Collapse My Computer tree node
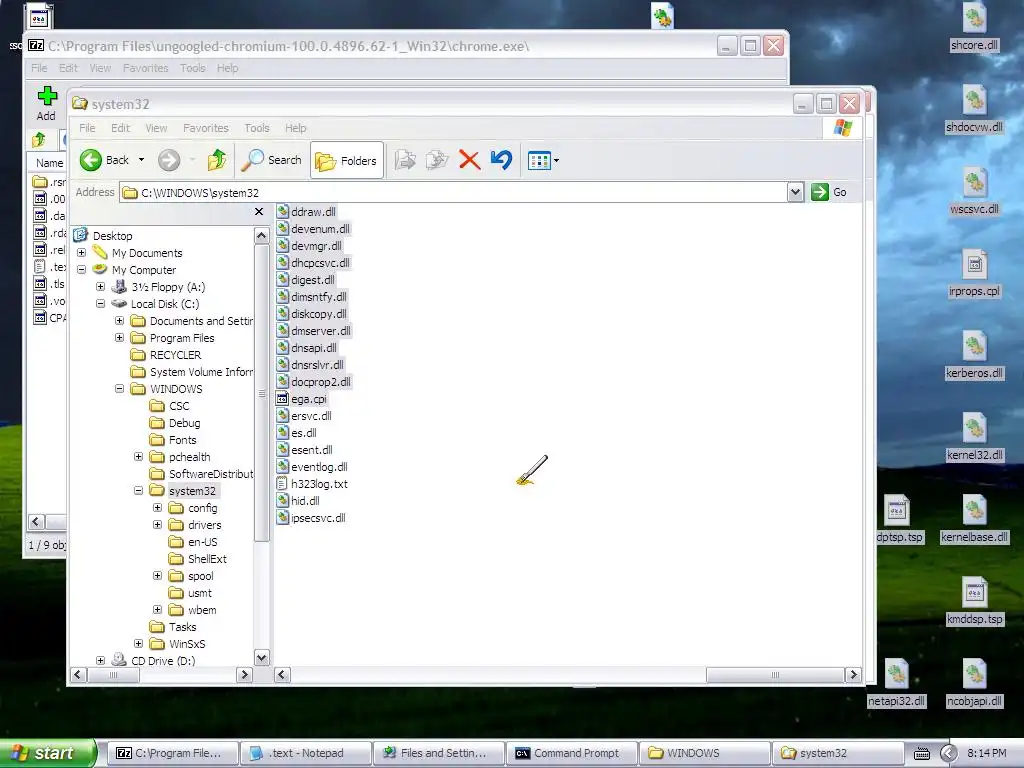Viewport: 1024px width, 768px height. point(82,270)
